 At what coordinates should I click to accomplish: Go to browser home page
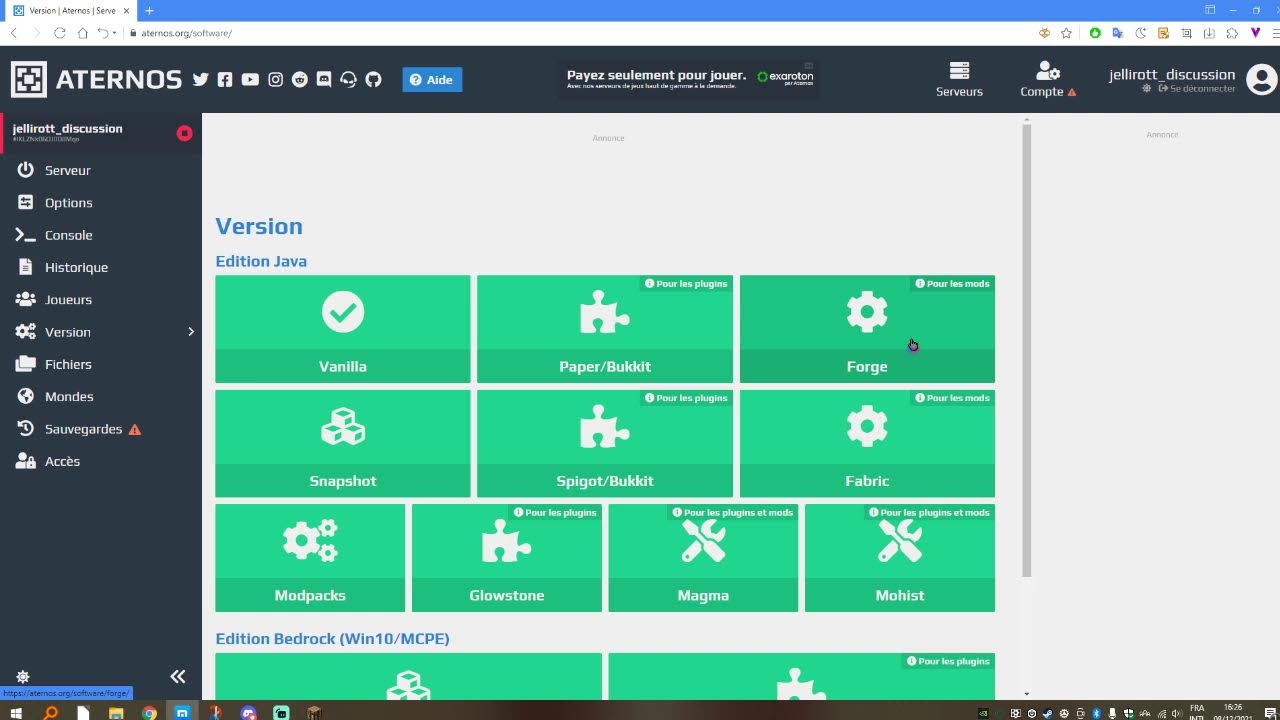[x=82, y=33]
